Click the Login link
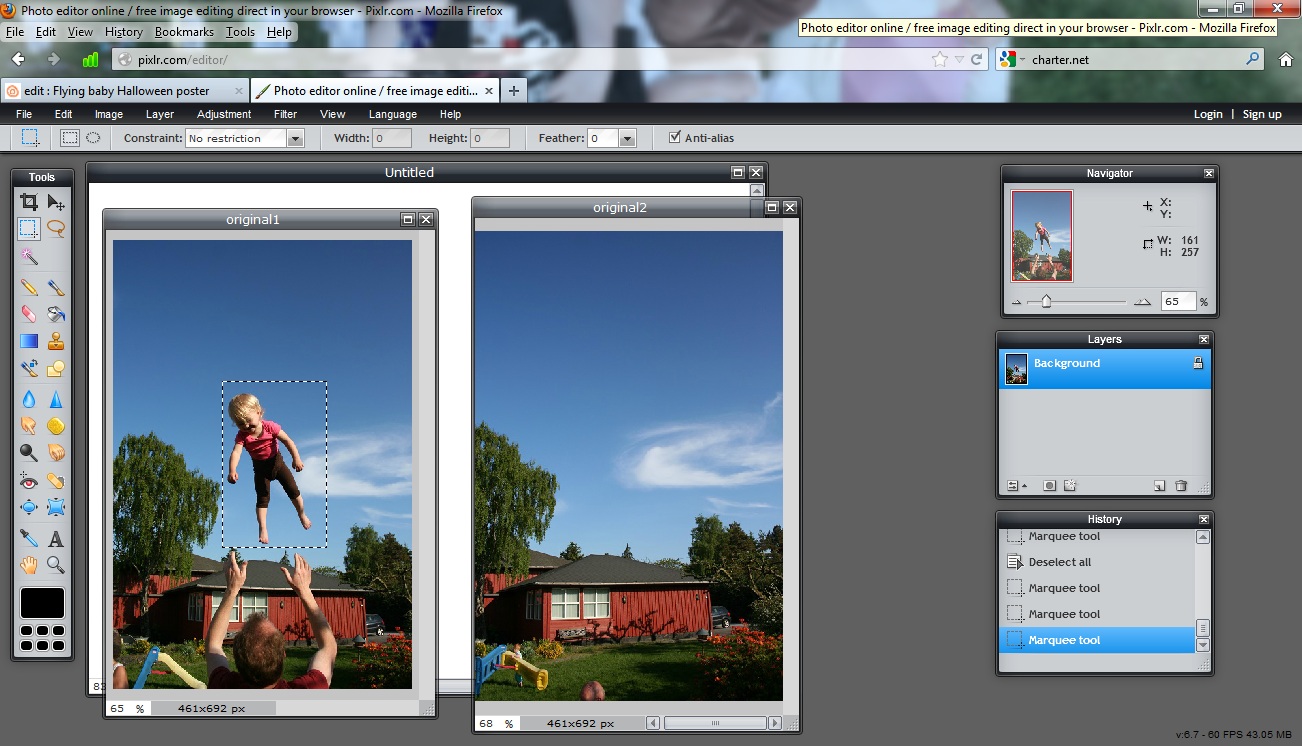This screenshot has height=746, width=1302. 1208,114
